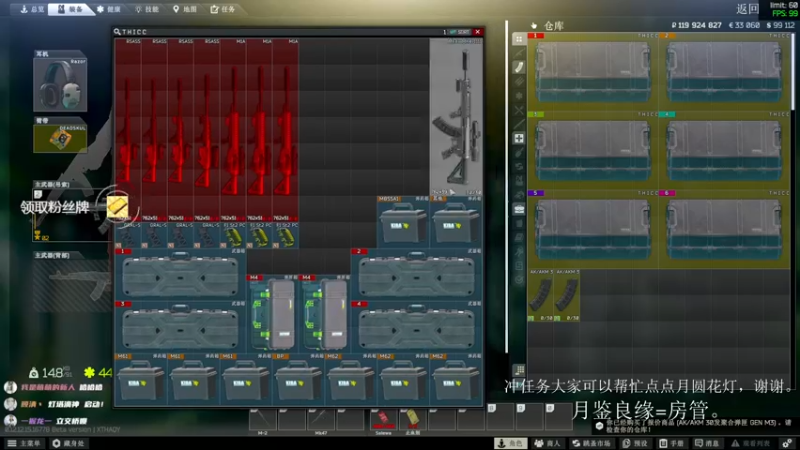Open the 手册 handbook
This screenshot has height=450, width=800.
(671, 443)
